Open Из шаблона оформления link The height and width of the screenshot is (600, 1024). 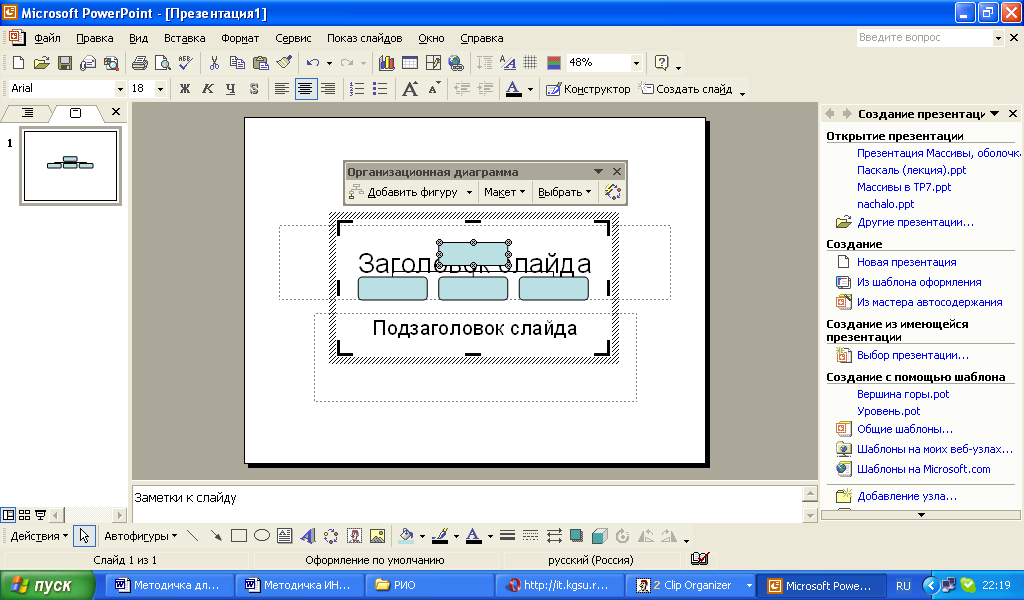(x=919, y=282)
